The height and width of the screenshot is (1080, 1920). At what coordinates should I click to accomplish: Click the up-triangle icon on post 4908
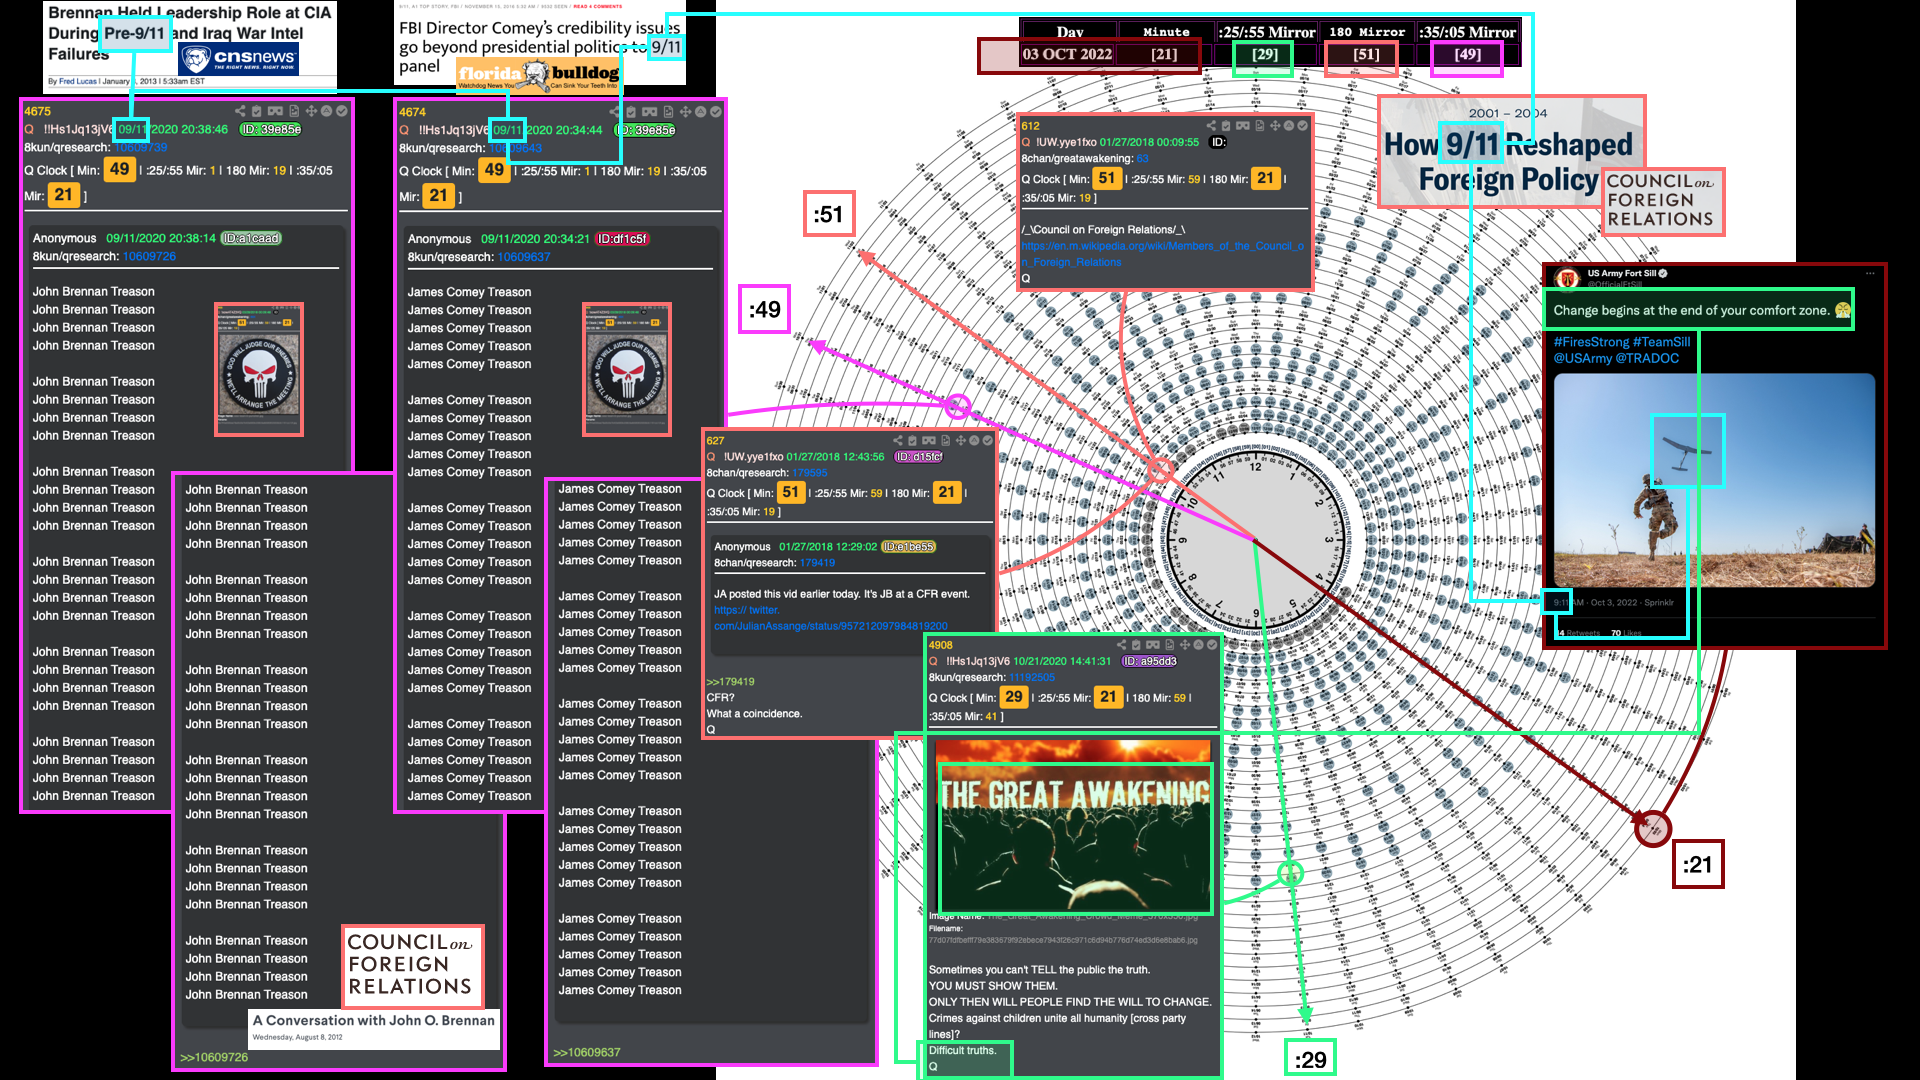pos(1198,645)
